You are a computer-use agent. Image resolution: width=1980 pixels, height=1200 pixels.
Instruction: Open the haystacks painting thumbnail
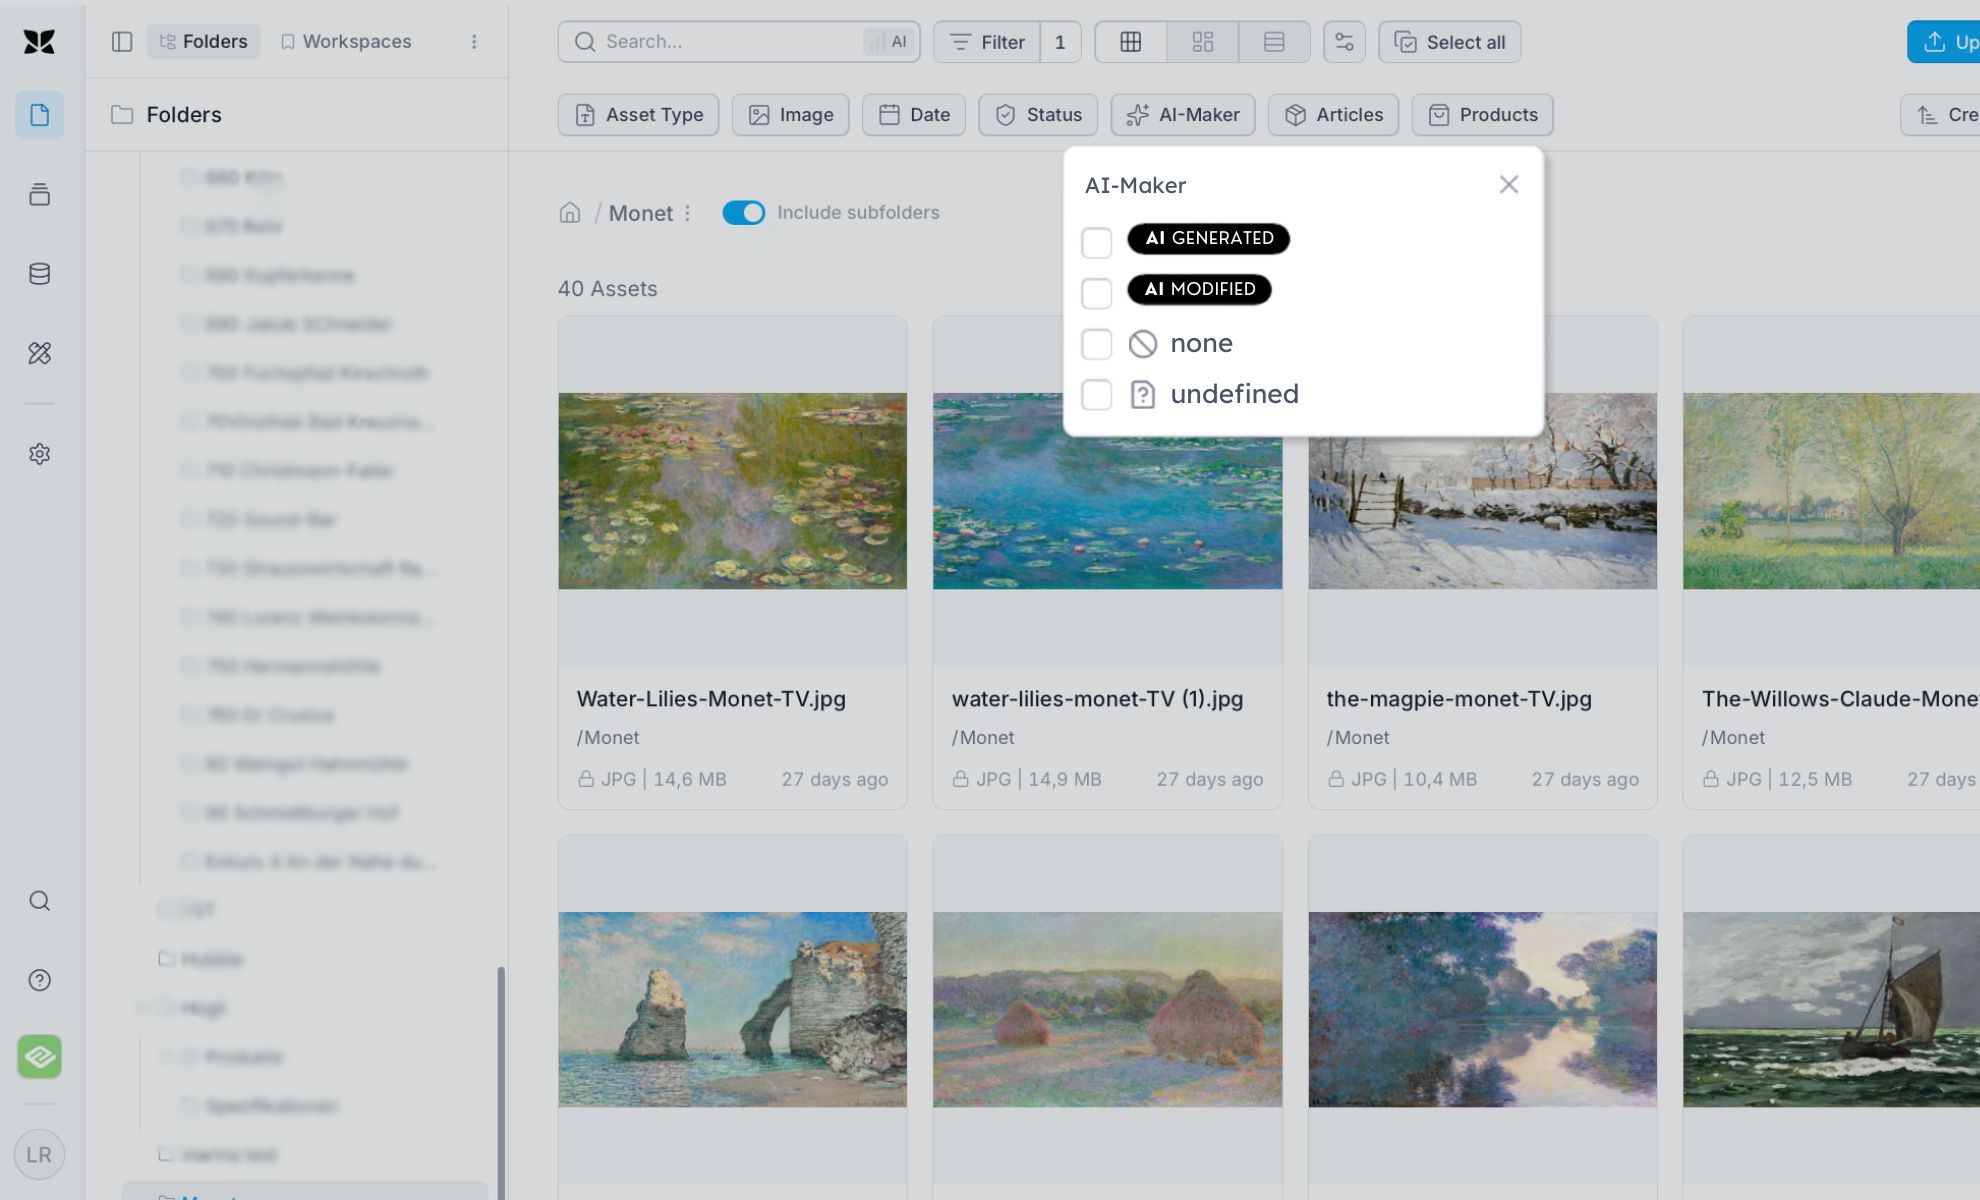click(x=1107, y=1009)
